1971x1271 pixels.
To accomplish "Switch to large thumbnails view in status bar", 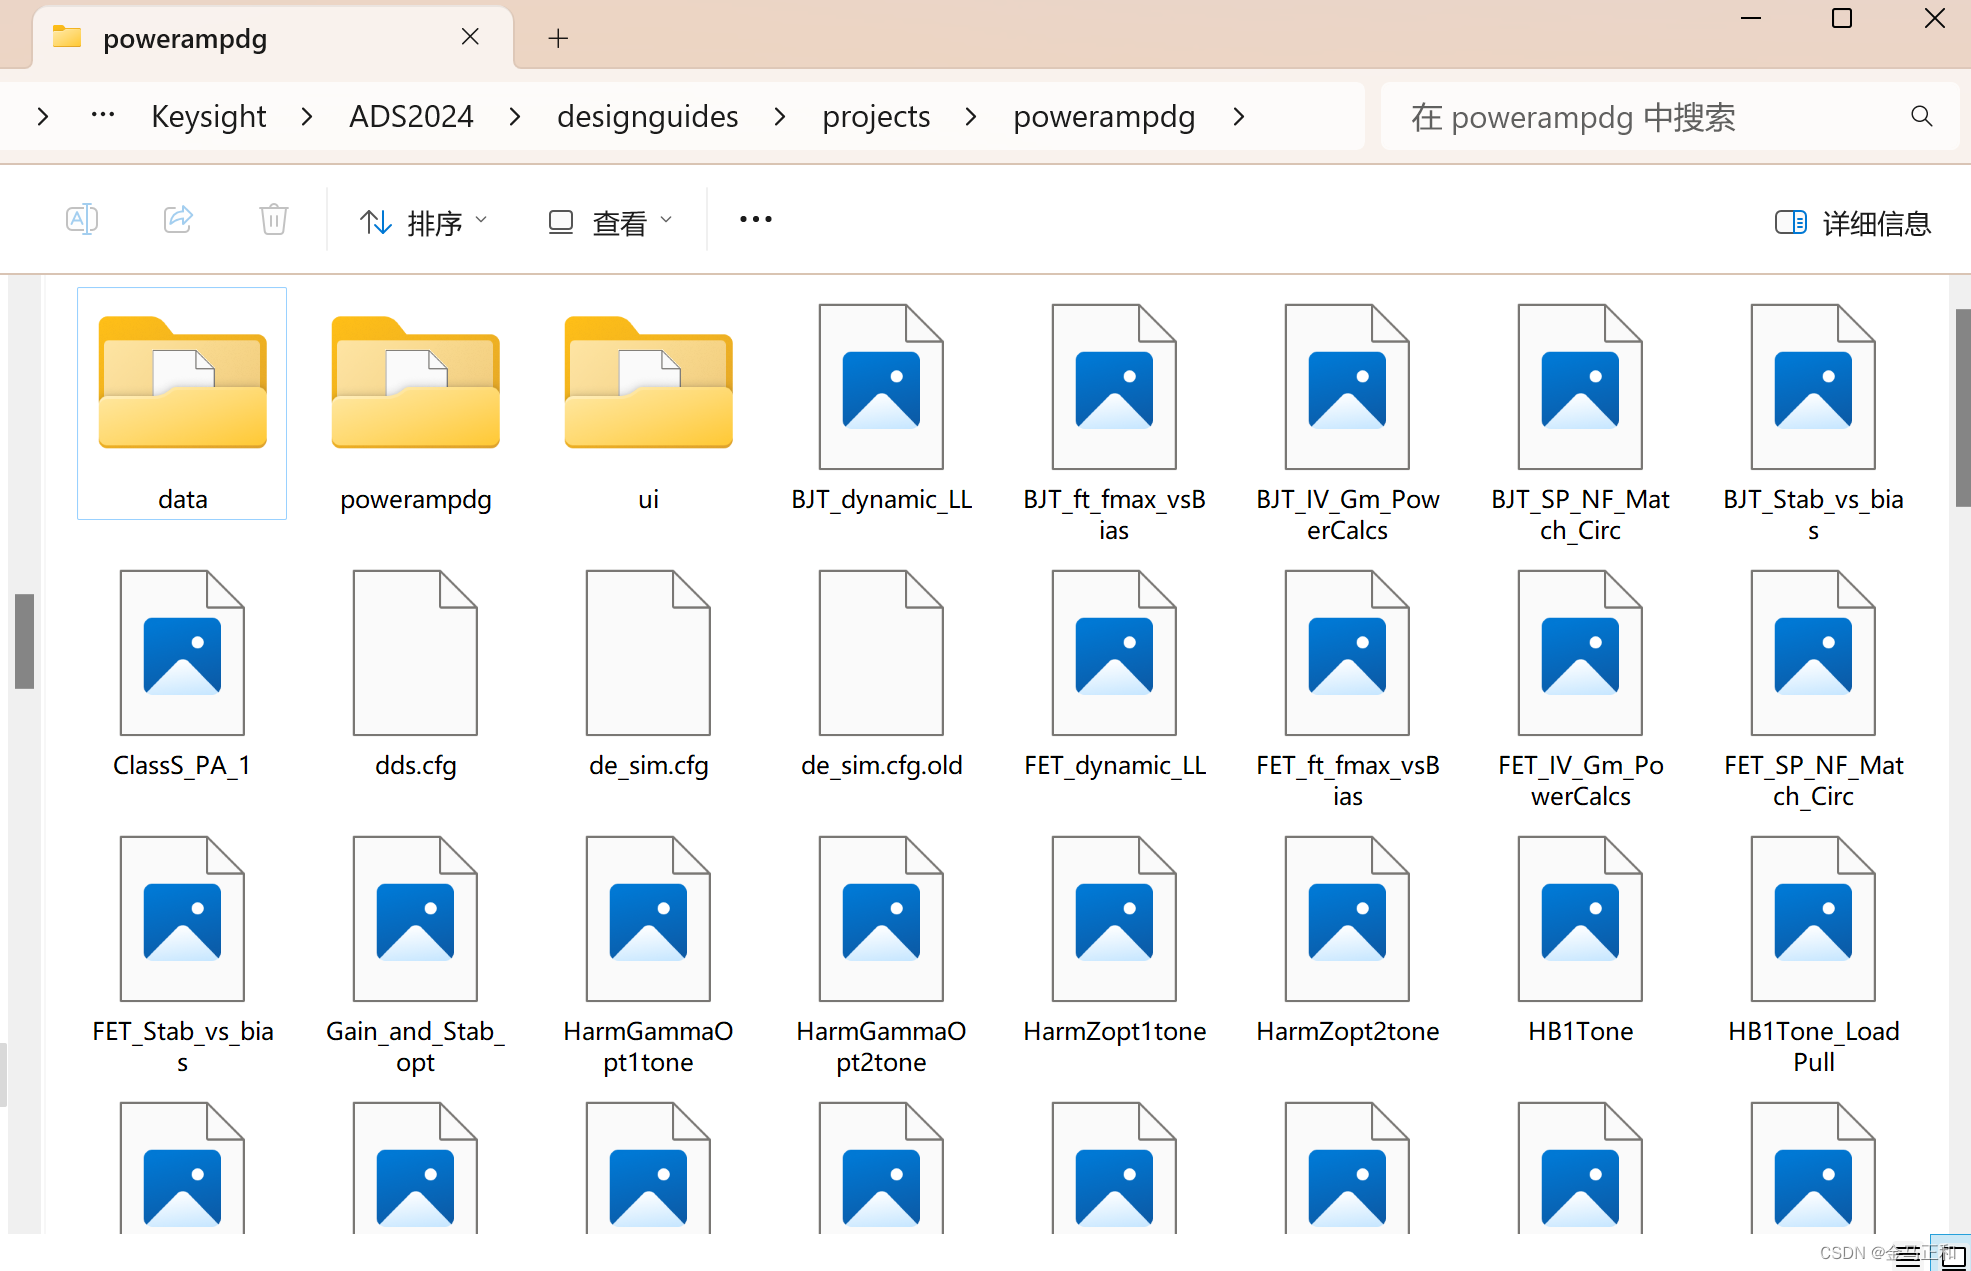I will [1953, 1257].
